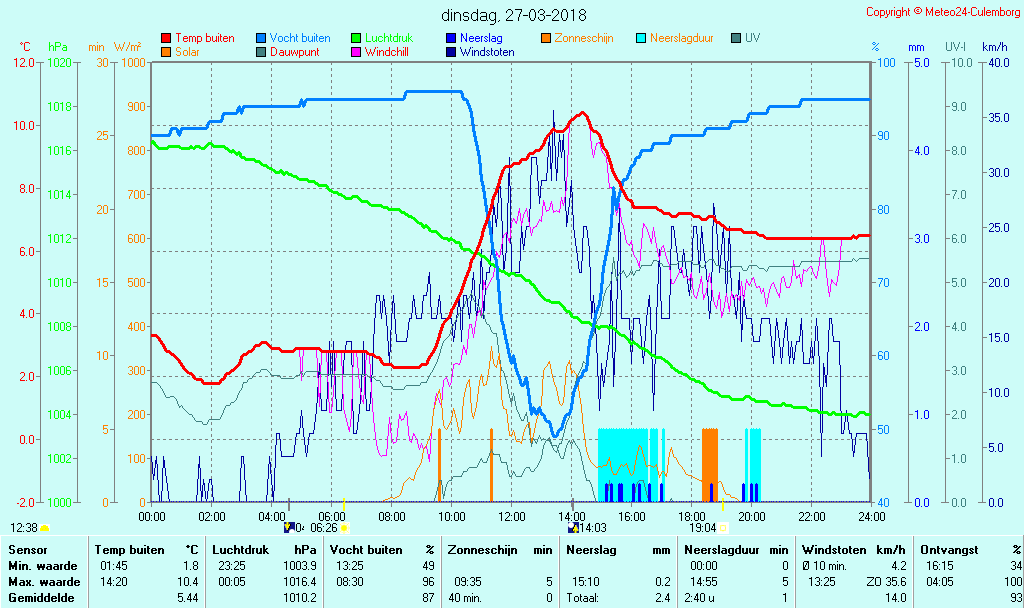Image resolution: width=1026 pixels, height=608 pixels.
Task: Select the UV legend label
Action: coord(753,38)
